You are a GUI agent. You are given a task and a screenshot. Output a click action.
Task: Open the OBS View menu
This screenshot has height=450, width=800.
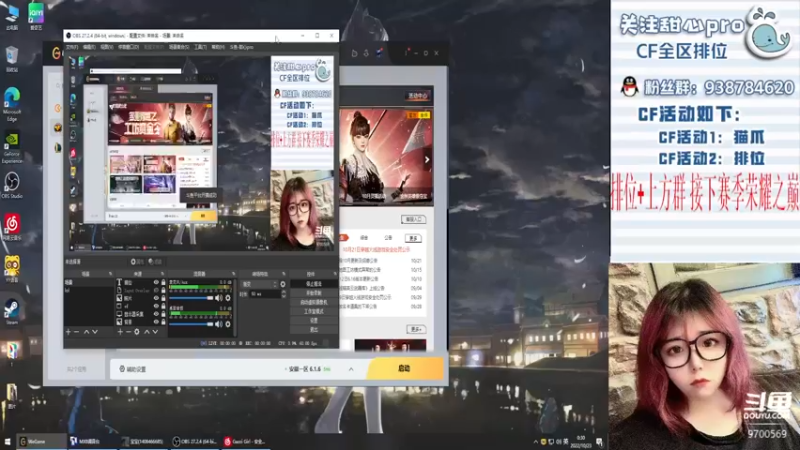point(107,47)
